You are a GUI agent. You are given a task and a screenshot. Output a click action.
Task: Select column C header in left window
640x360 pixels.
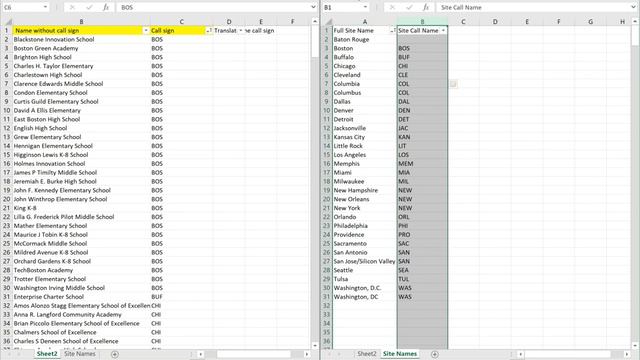tap(181, 22)
